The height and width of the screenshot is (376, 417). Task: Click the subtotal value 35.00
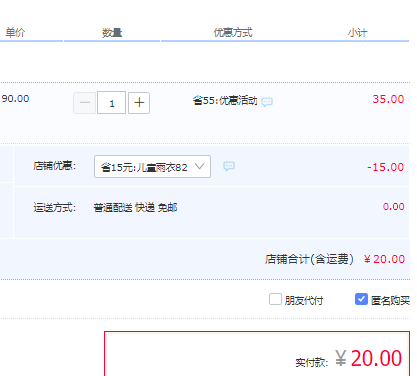(388, 99)
